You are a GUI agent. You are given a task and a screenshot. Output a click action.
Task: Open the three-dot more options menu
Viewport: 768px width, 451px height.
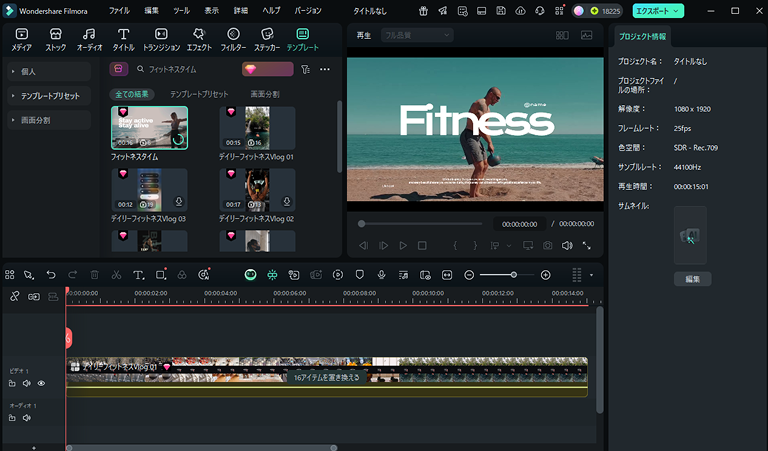[325, 70]
